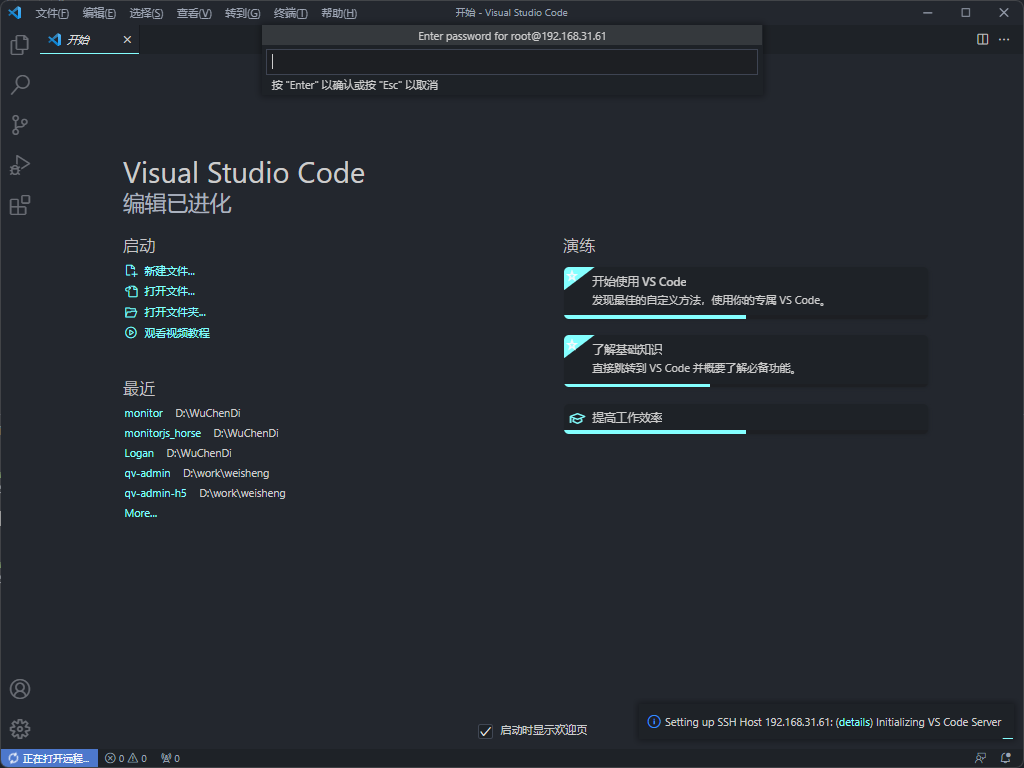
Task: Click the D:\WuChenDi path beside monitorjs_horse
Action: click(x=246, y=433)
